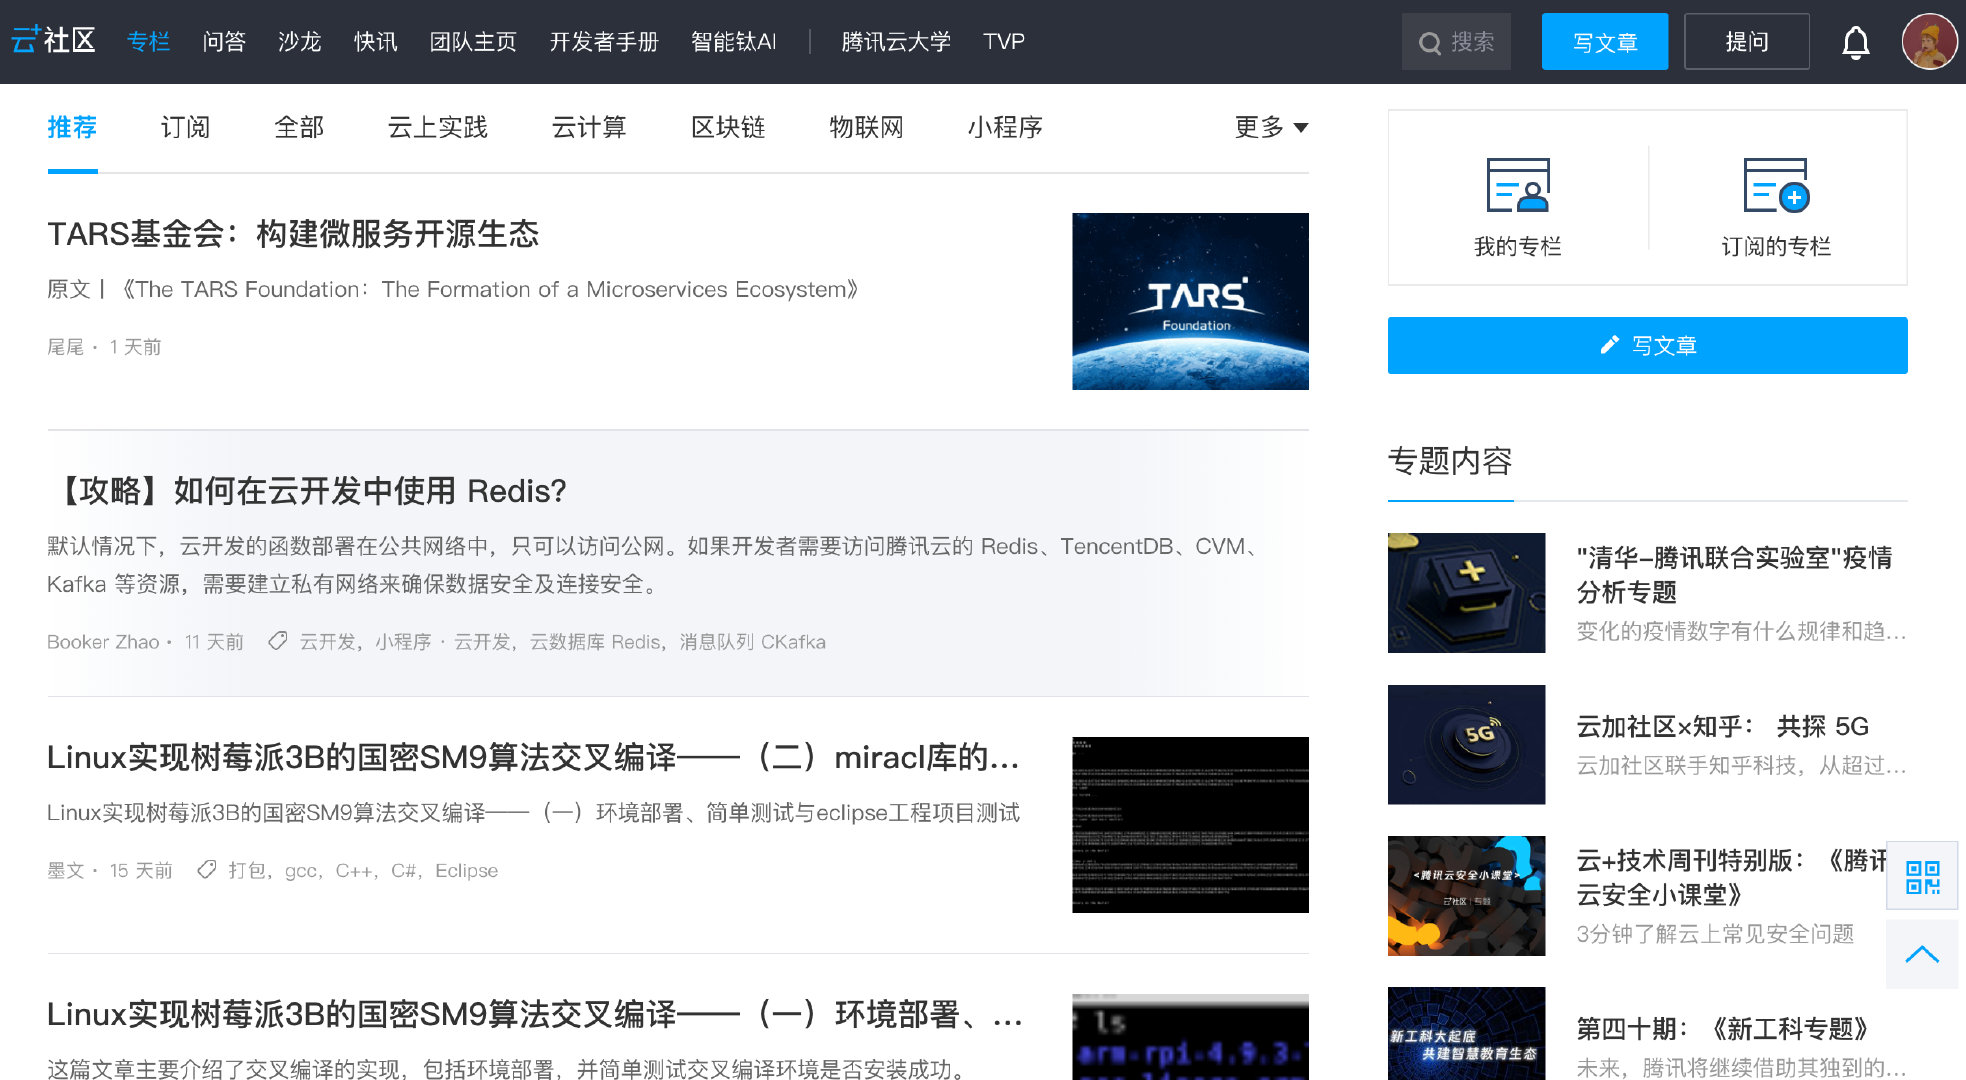Click the wide sidebar 写文章 button with pencil

click(1647, 346)
